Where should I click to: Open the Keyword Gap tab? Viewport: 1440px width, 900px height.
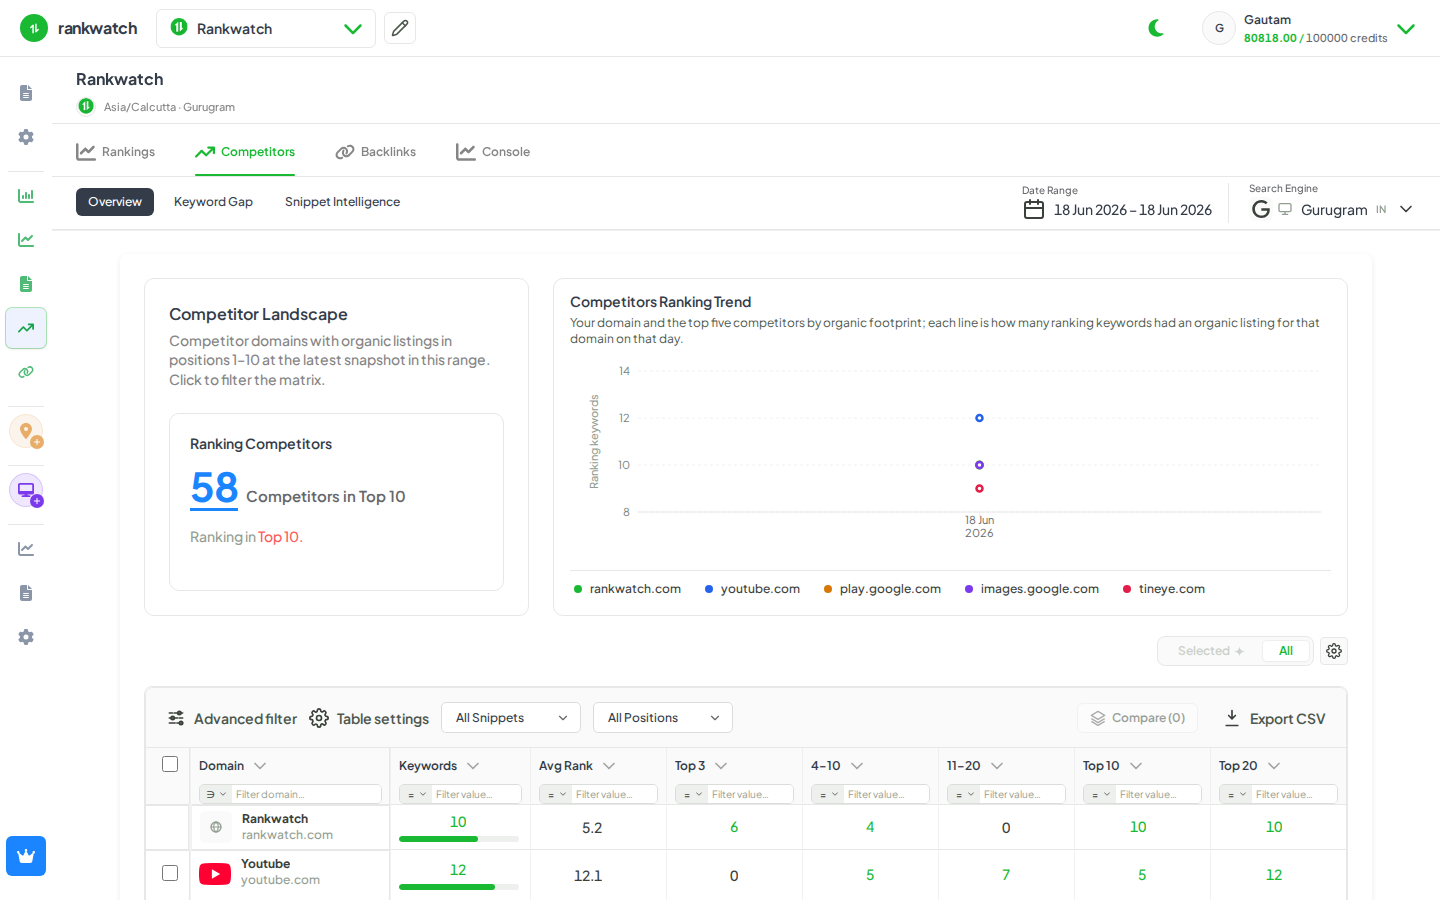(x=213, y=202)
